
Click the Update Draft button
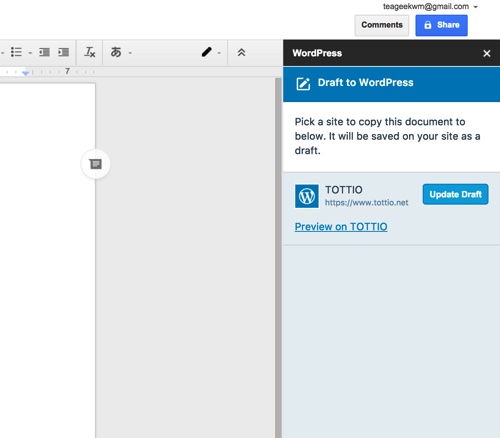click(x=455, y=194)
